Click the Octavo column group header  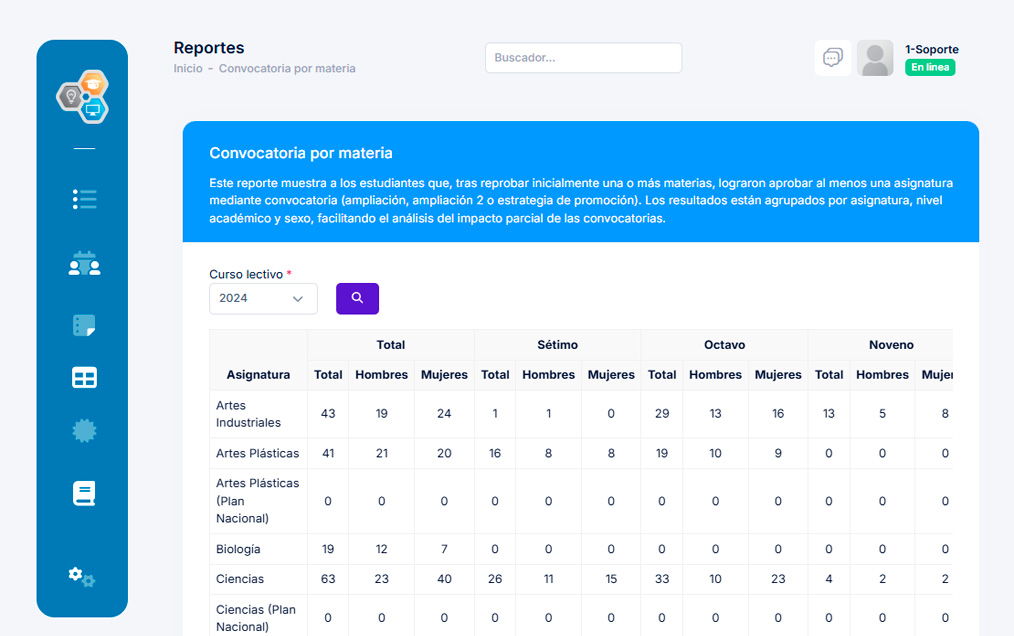724,345
